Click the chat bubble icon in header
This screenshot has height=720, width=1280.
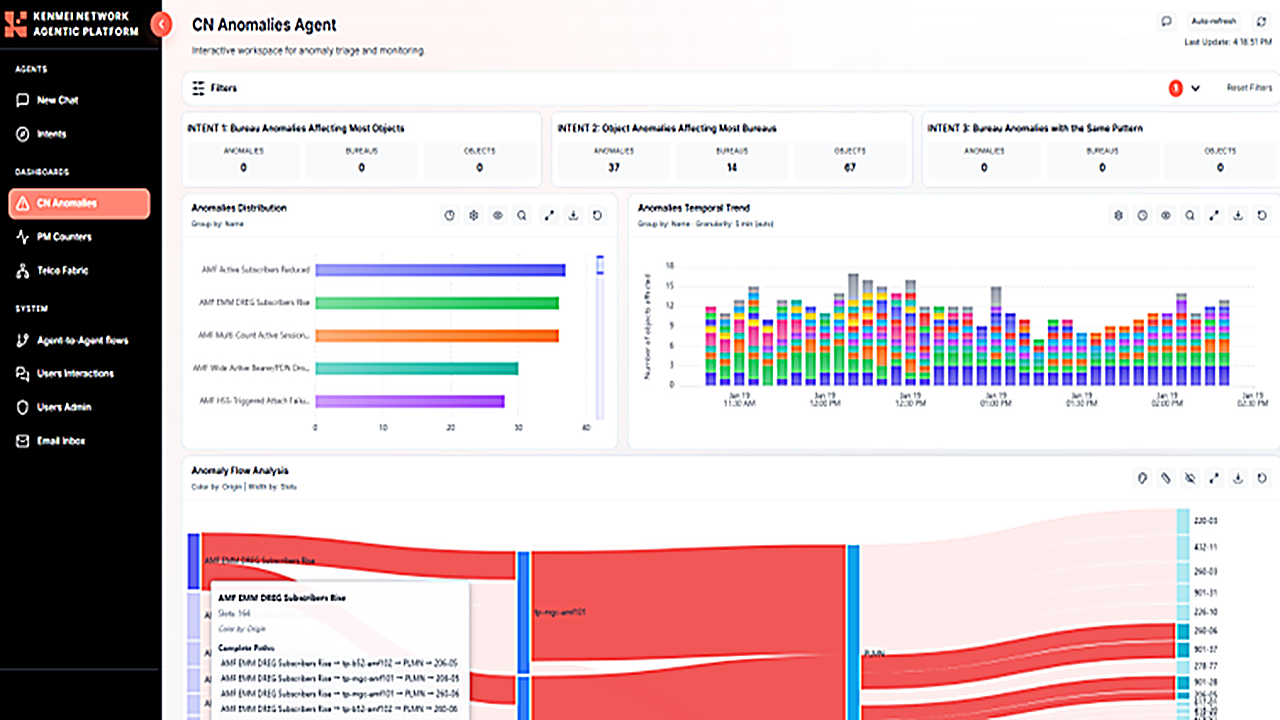(x=1166, y=21)
